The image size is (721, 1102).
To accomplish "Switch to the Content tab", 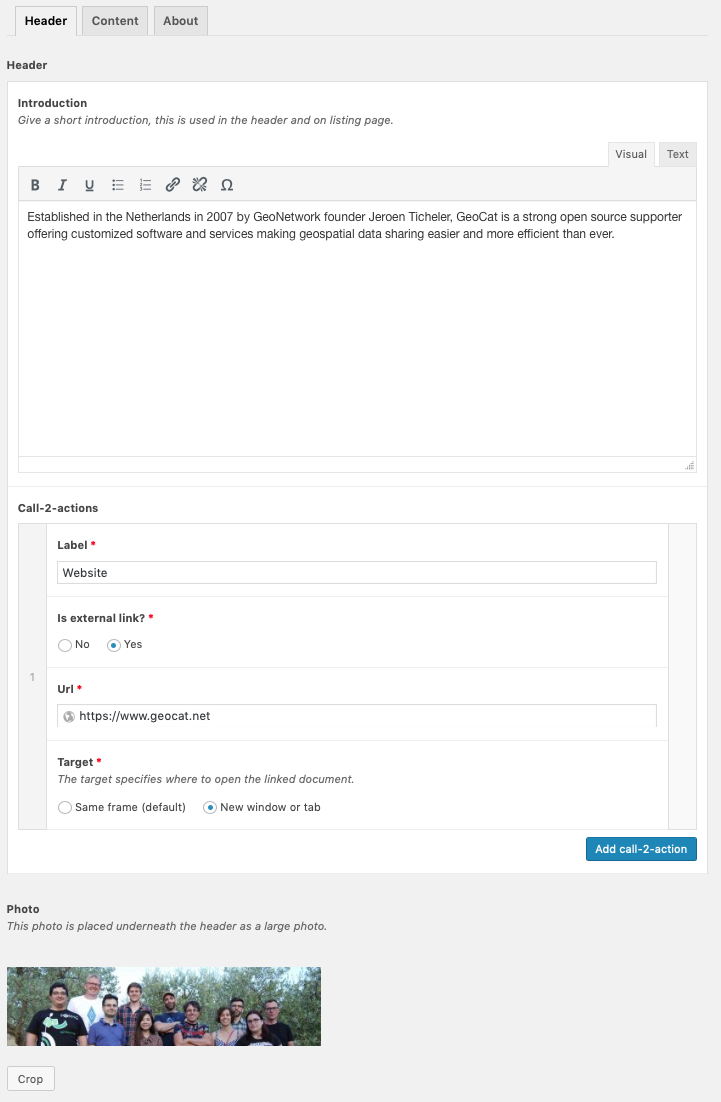I will (115, 21).
